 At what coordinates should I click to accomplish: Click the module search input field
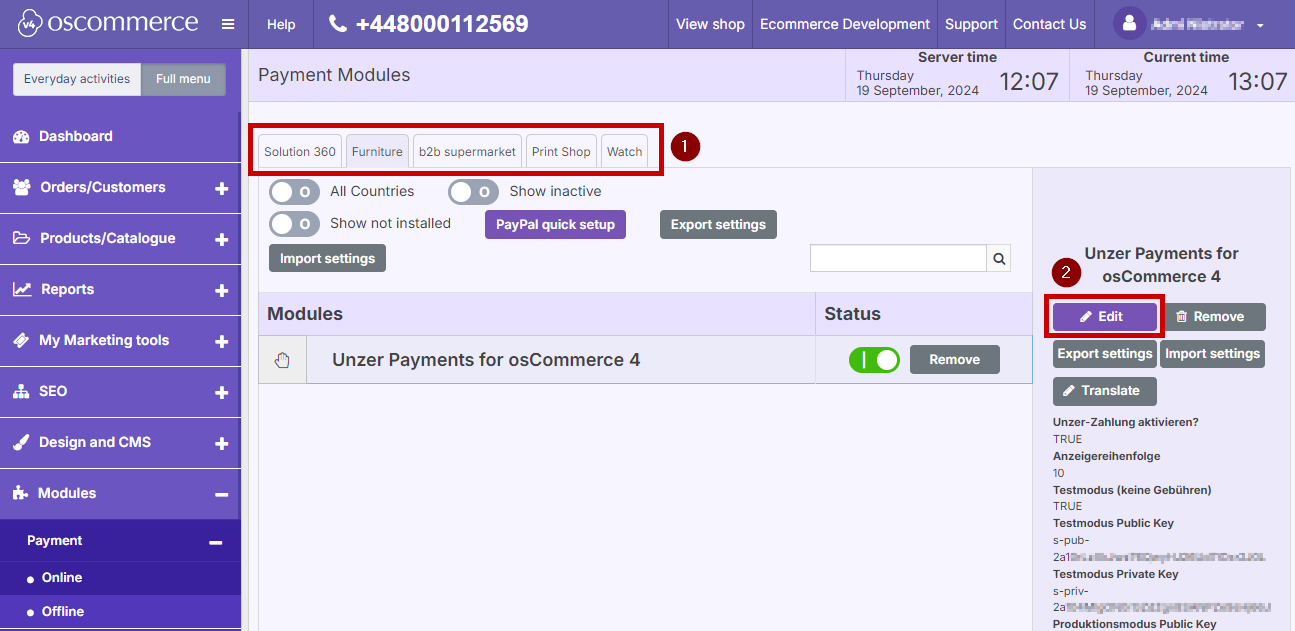[898, 259]
